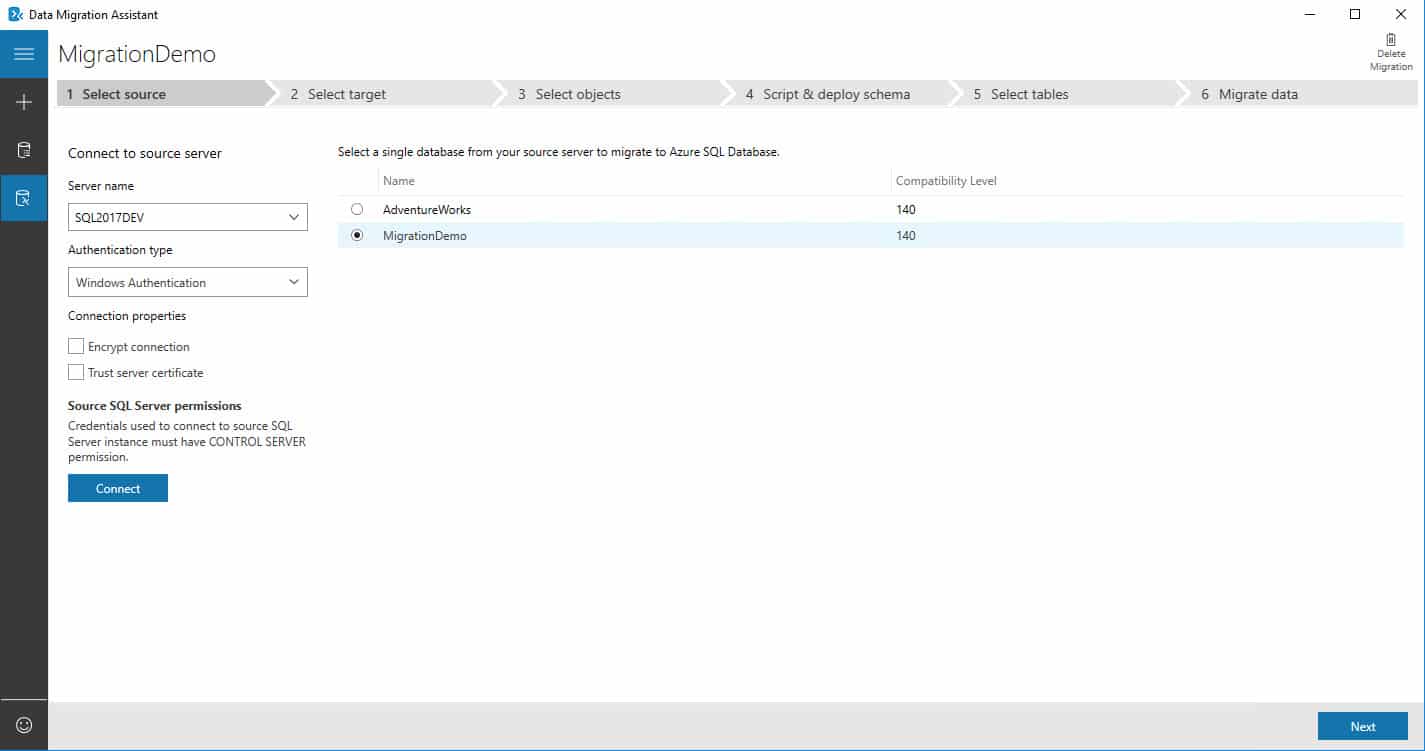The width and height of the screenshot is (1425, 751).
Task: Click the MigrationDemo project title
Action: click(x=137, y=54)
